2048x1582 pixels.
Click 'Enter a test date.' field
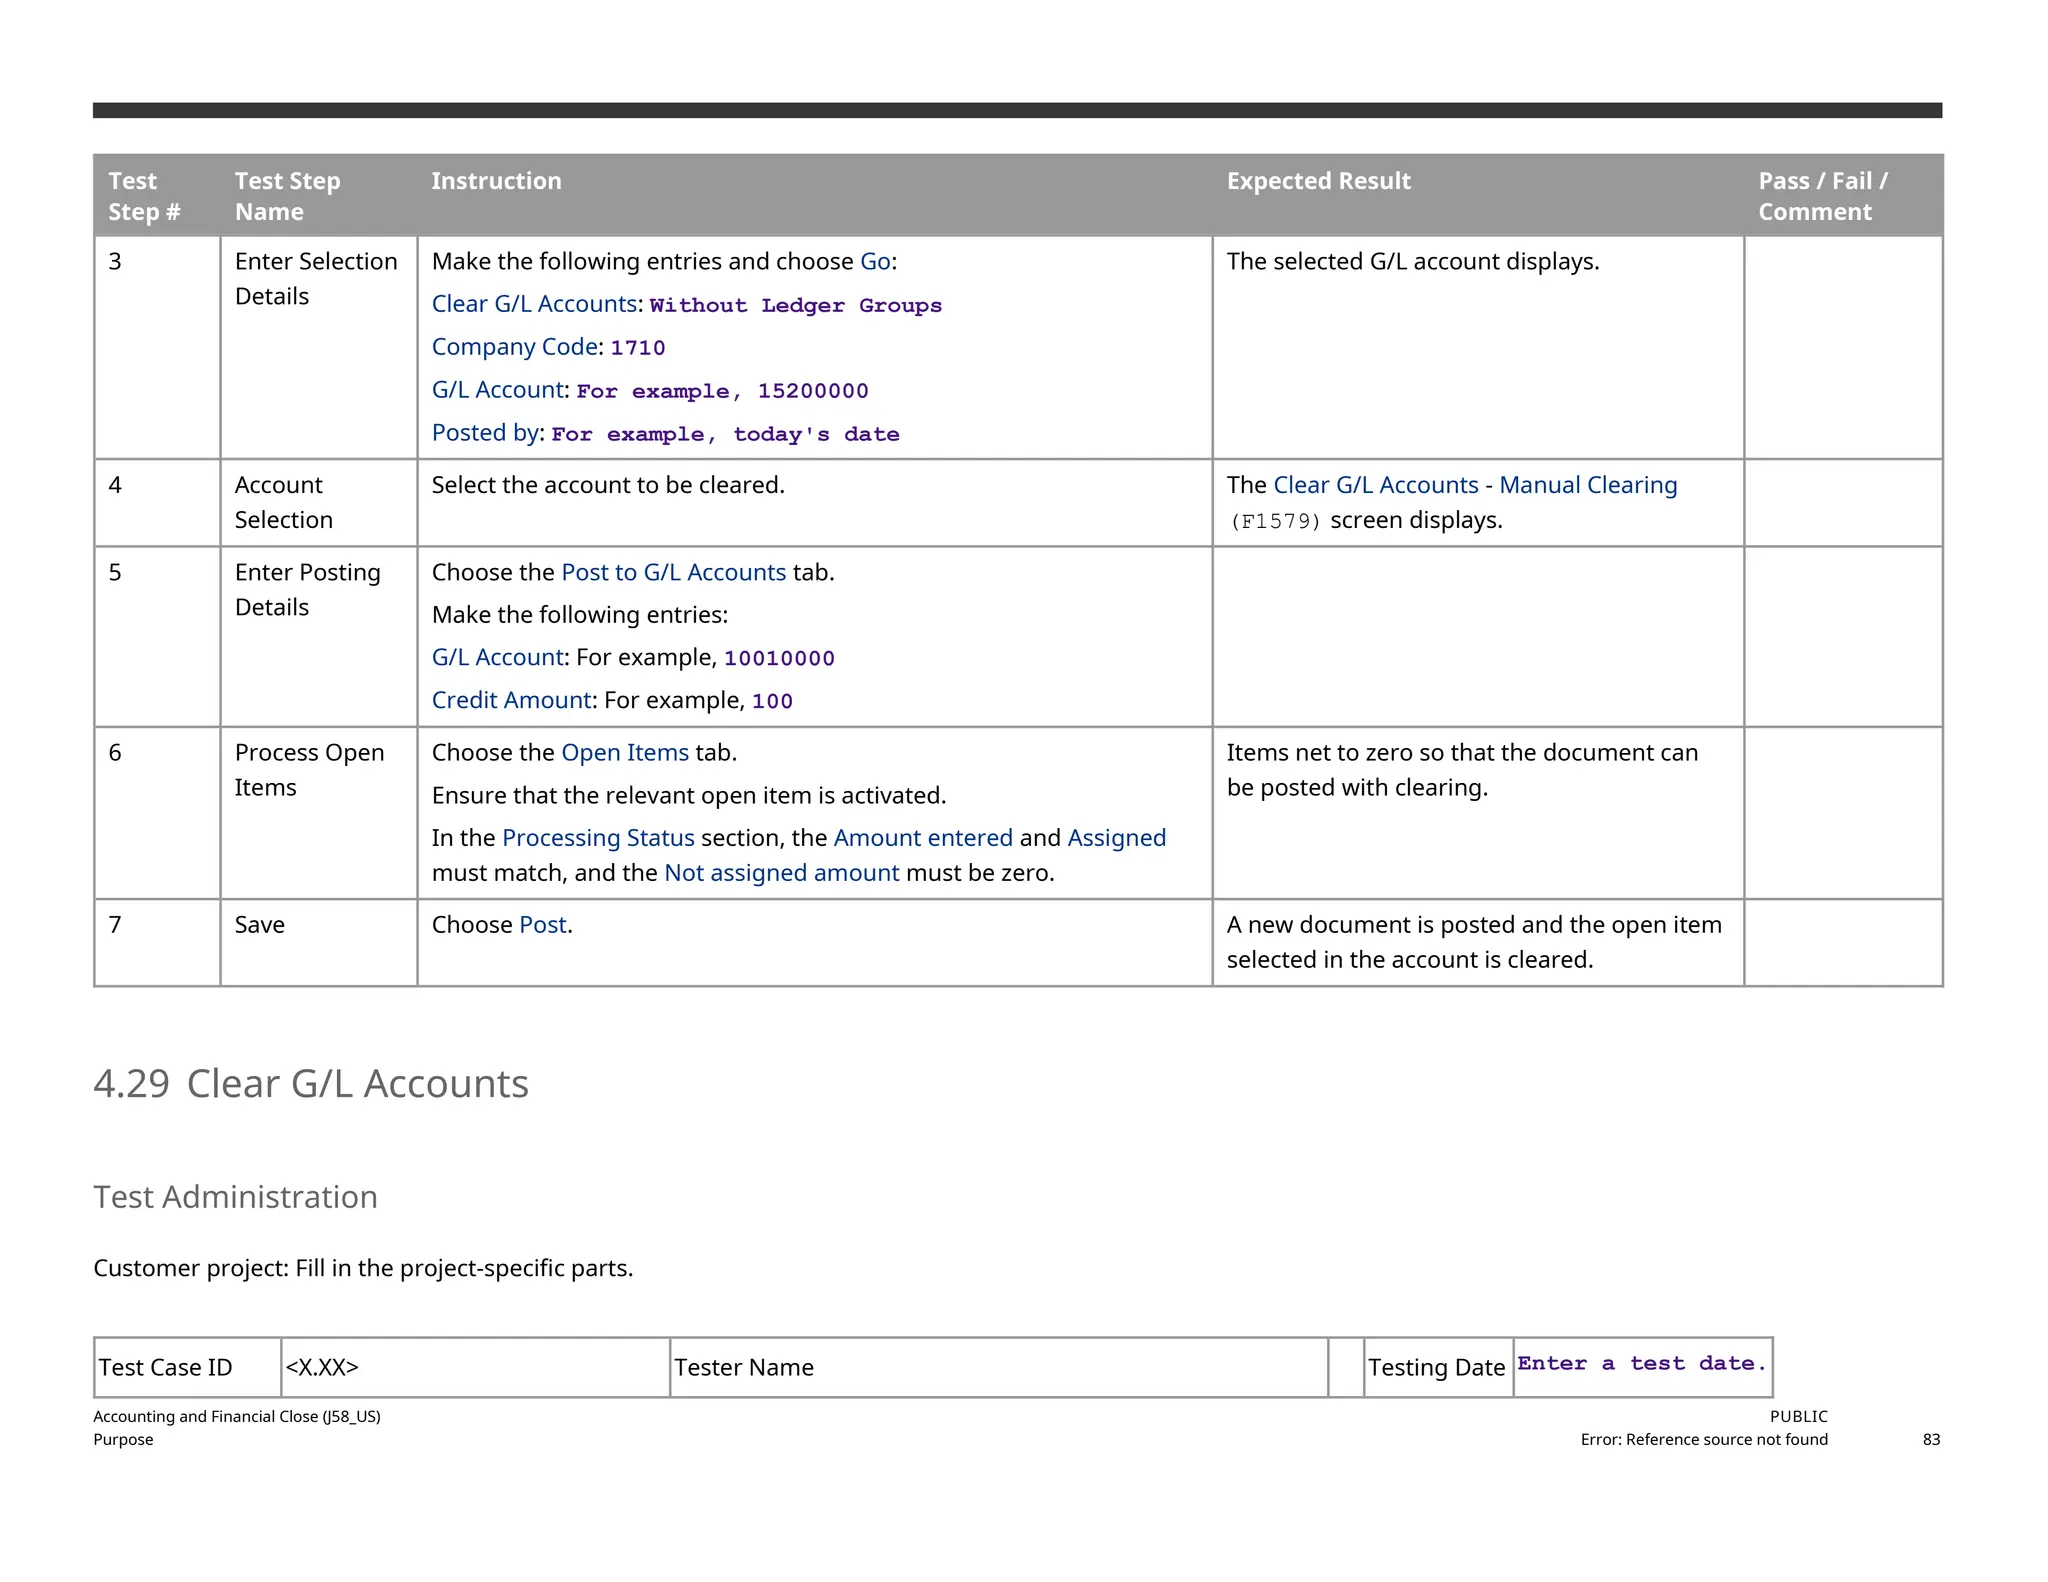point(1641,1364)
